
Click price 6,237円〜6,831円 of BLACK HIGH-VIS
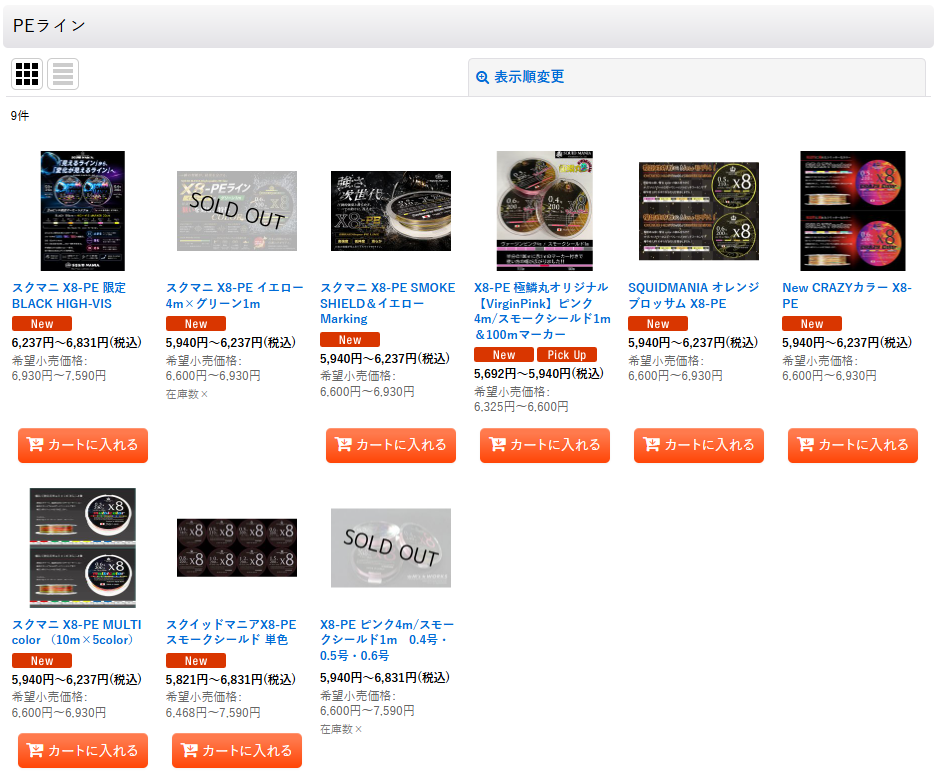coord(77,343)
